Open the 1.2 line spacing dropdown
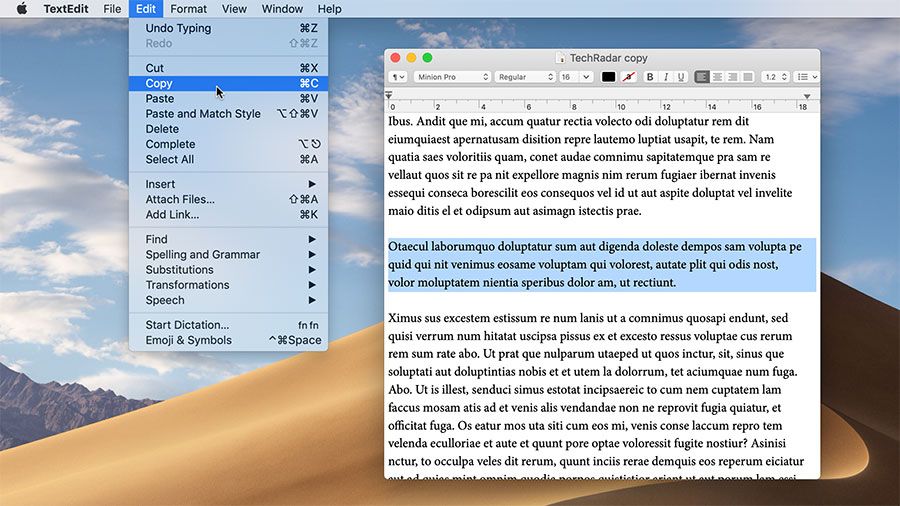 [x=775, y=77]
